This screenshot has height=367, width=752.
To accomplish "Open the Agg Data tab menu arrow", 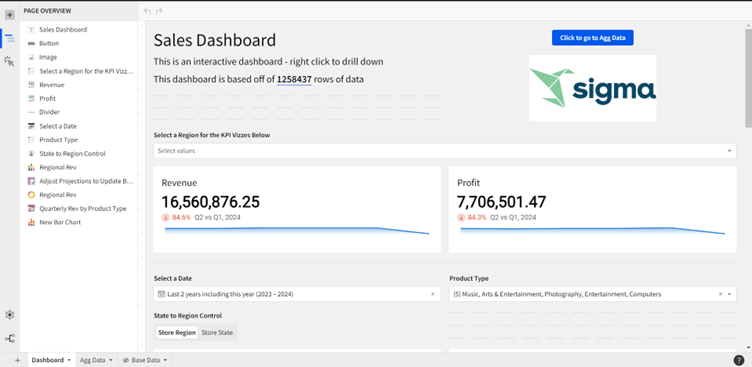I will click(x=111, y=360).
